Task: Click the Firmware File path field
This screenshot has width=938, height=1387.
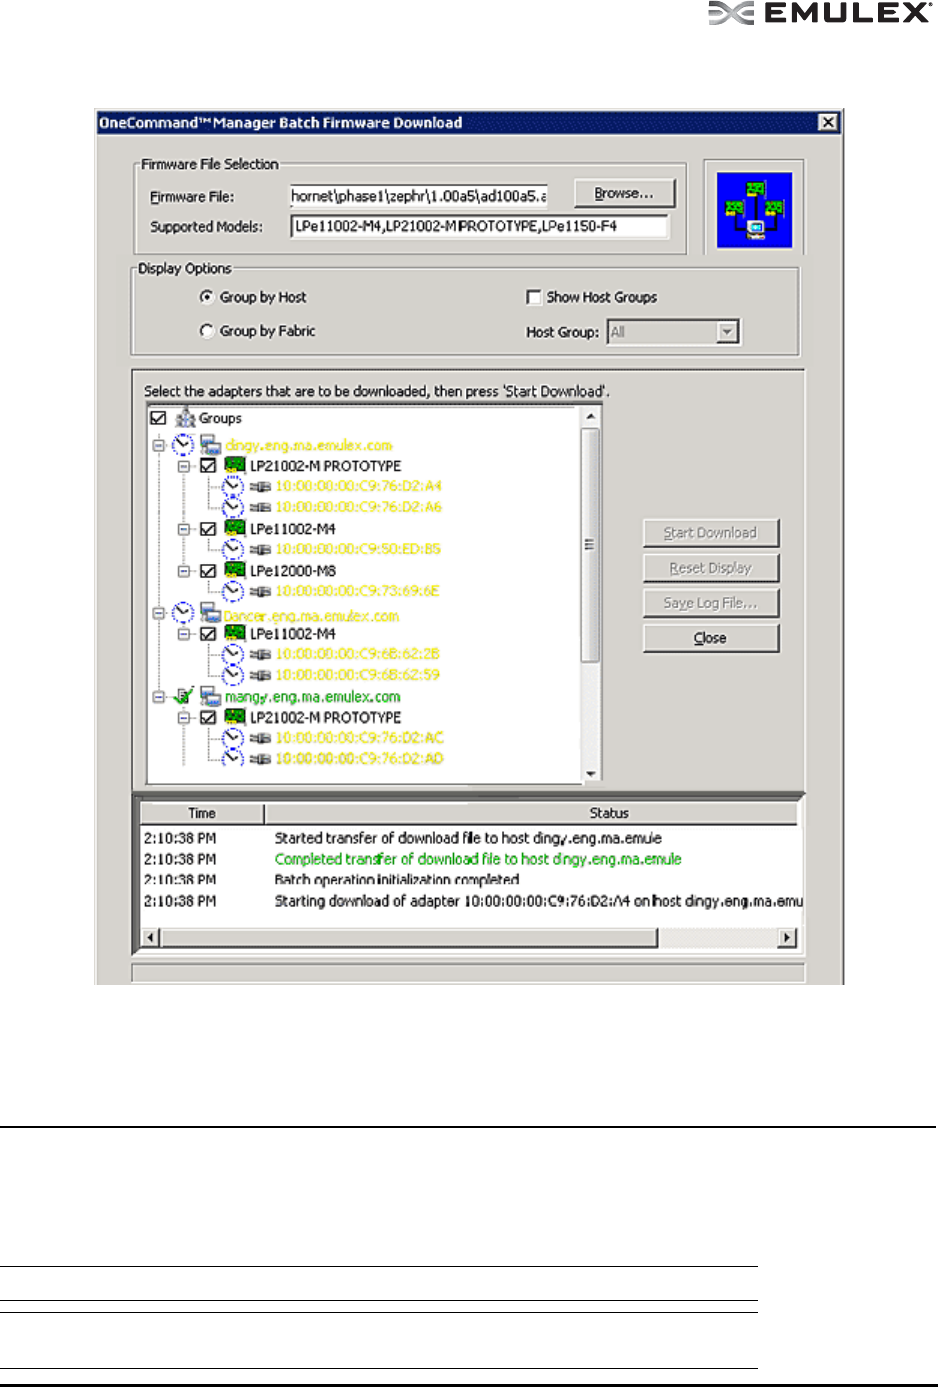Action: click(x=419, y=196)
